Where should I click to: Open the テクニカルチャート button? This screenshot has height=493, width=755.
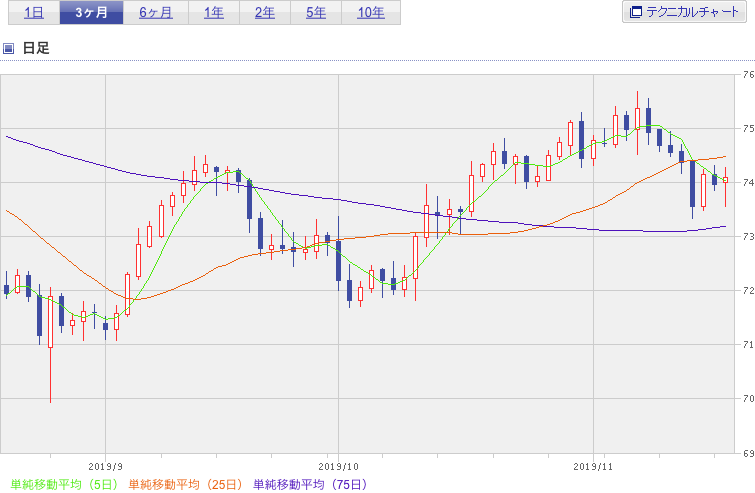pos(684,12)
